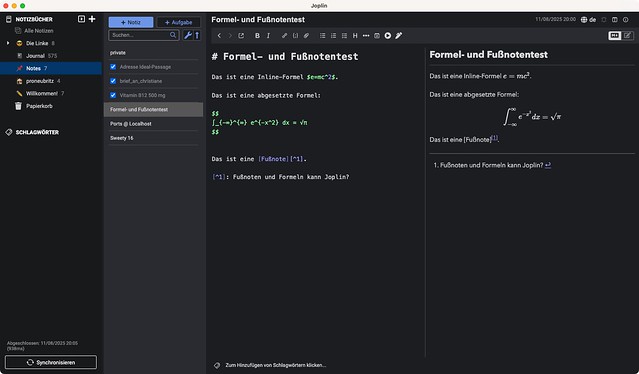The height and width of the screenshot is (374, 639).
Task: Click the tag icon at the editor bottom
Action: (217, 365)
